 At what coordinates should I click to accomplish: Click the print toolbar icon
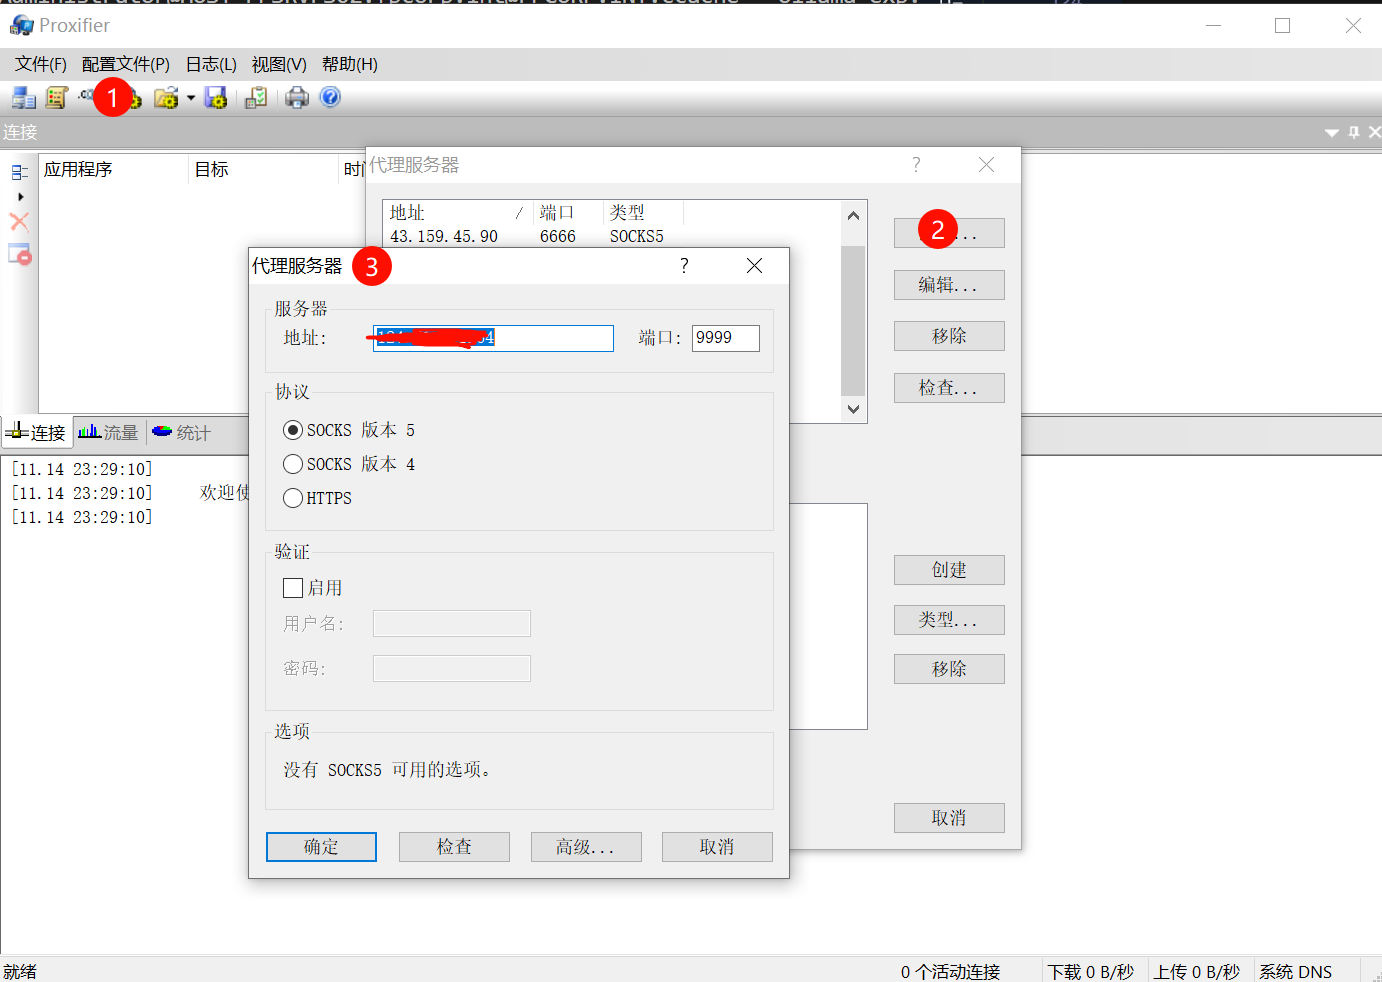296,97
